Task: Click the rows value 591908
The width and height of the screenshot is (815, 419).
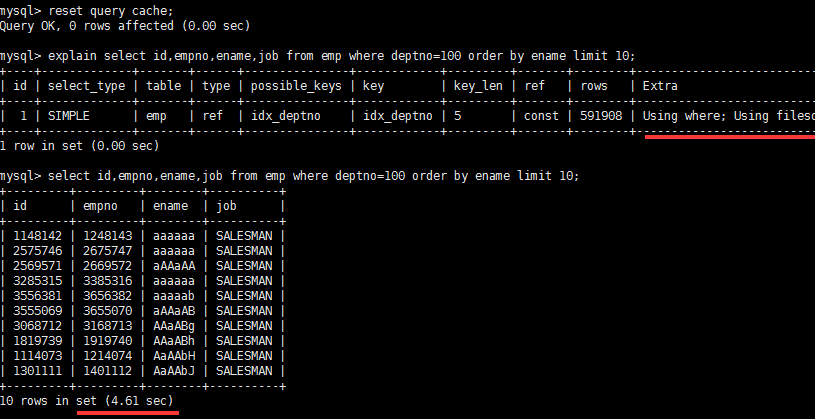Action: click(x=601, y=116)
